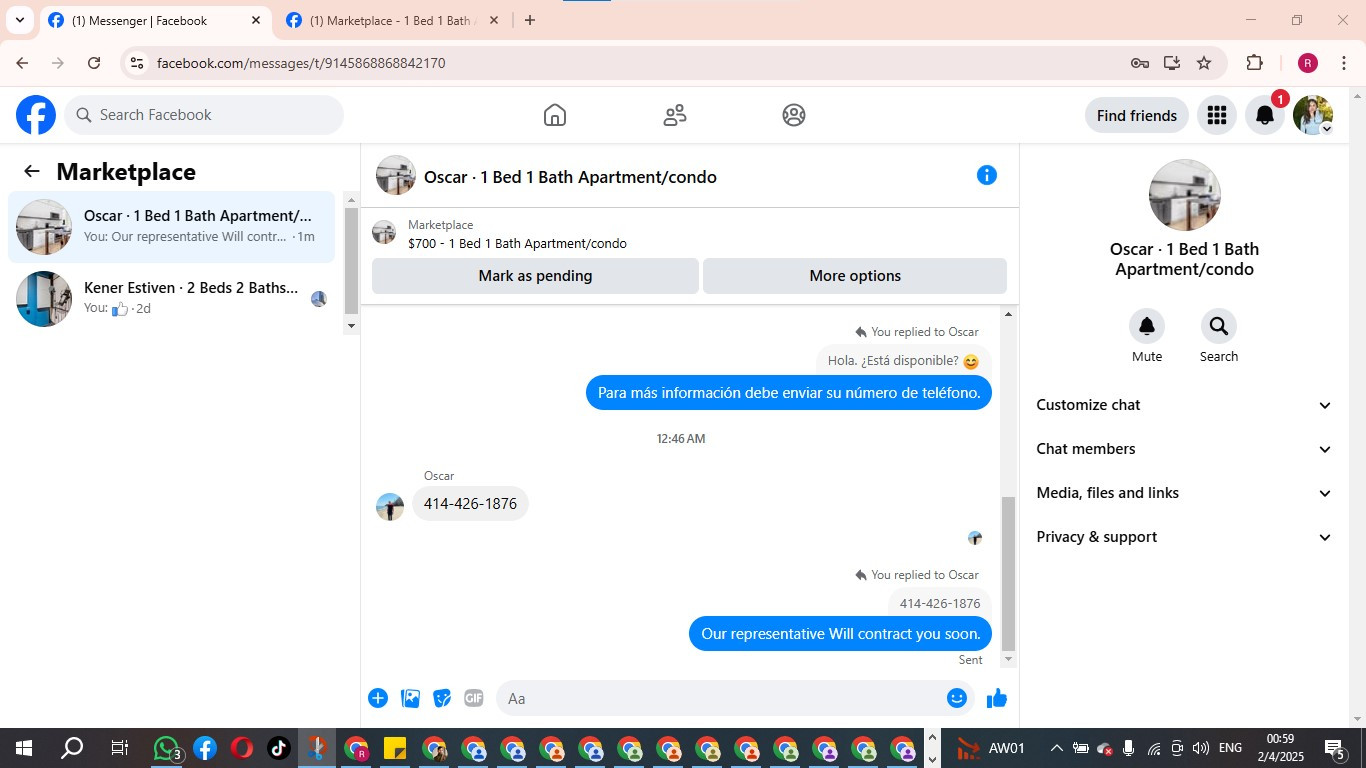Click the Mark as pending button
1366x768 pixels.
point(535,276)
